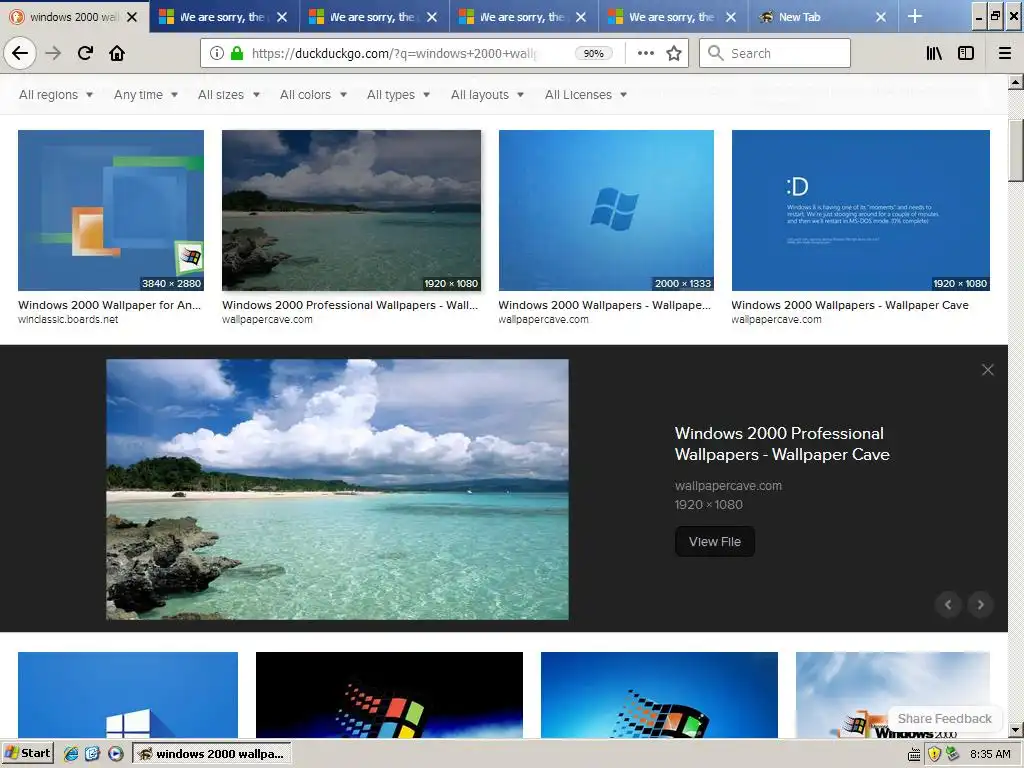Reset the 90% zoom level badge
Viewport: 1024px width, 768px height.
coord(593,54)
